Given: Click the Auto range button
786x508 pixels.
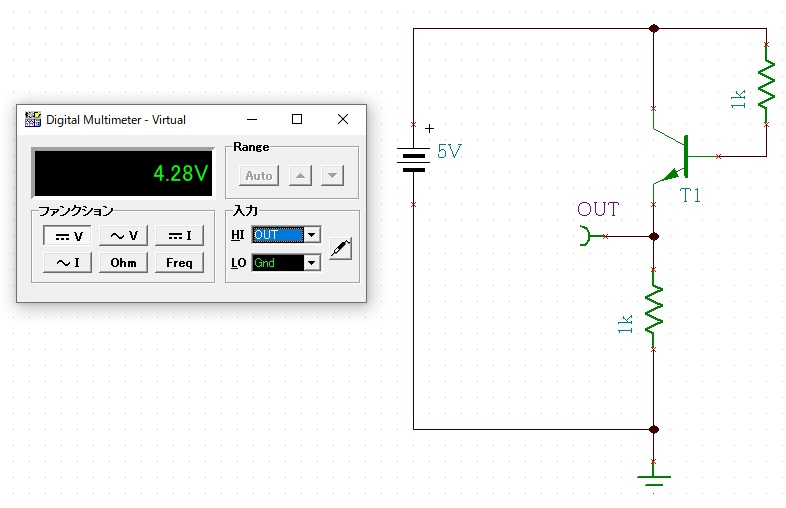Looking at the screenshot, I should 259,176.
